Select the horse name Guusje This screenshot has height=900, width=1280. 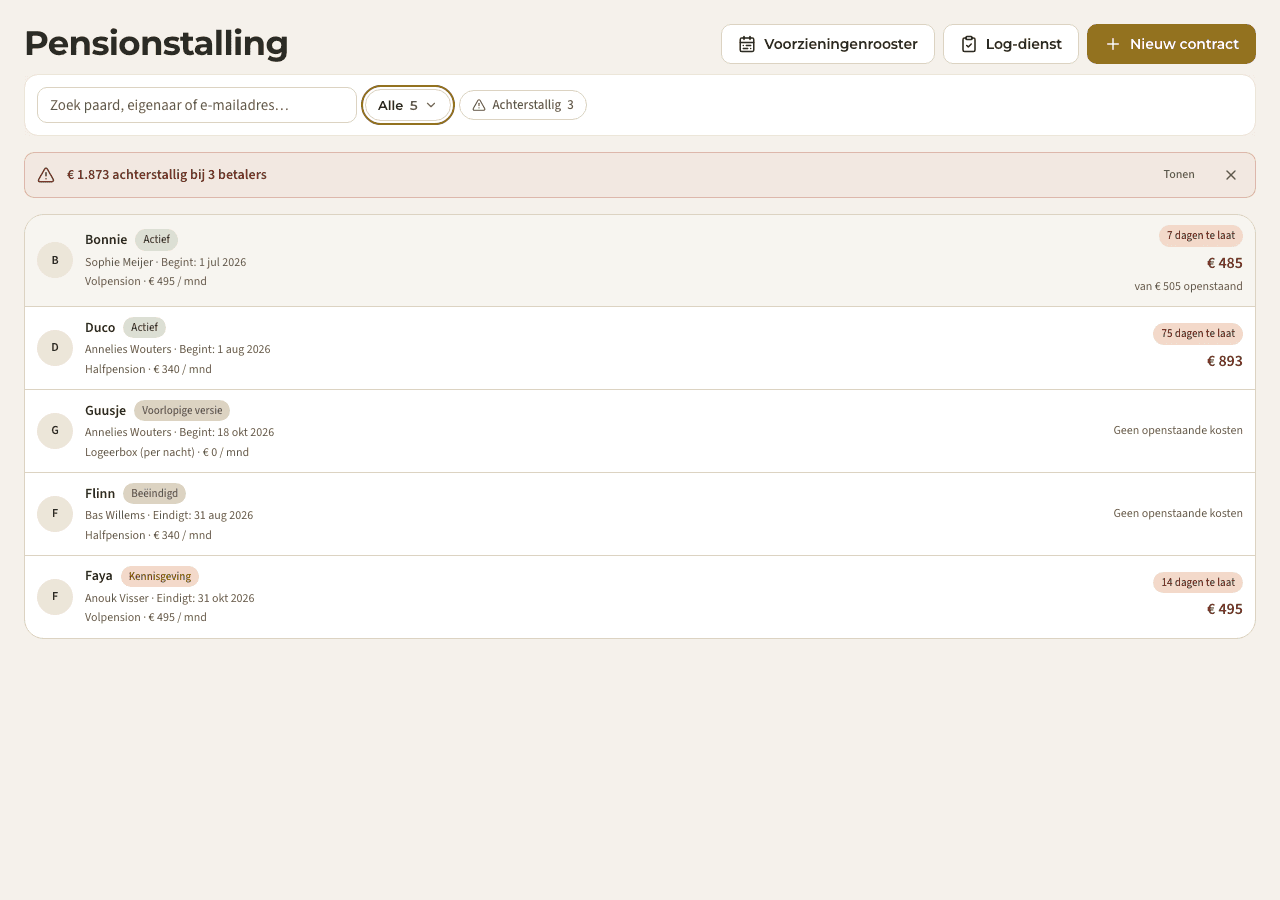[x=106, y=410]
